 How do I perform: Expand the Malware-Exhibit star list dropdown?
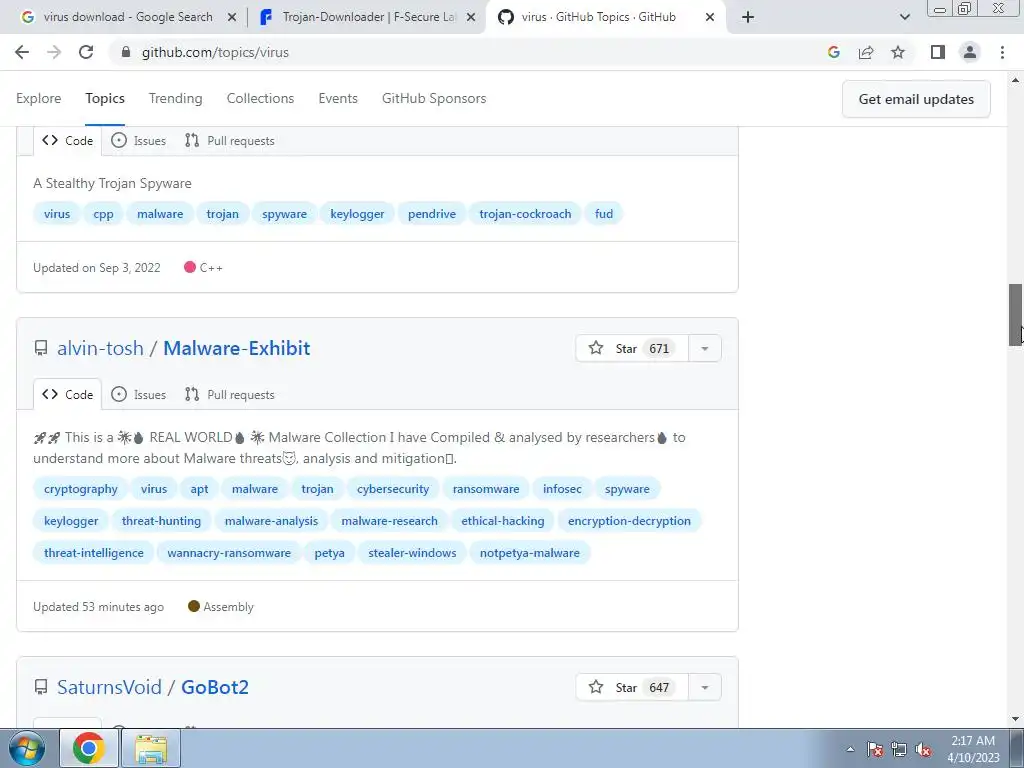point(705,348)
